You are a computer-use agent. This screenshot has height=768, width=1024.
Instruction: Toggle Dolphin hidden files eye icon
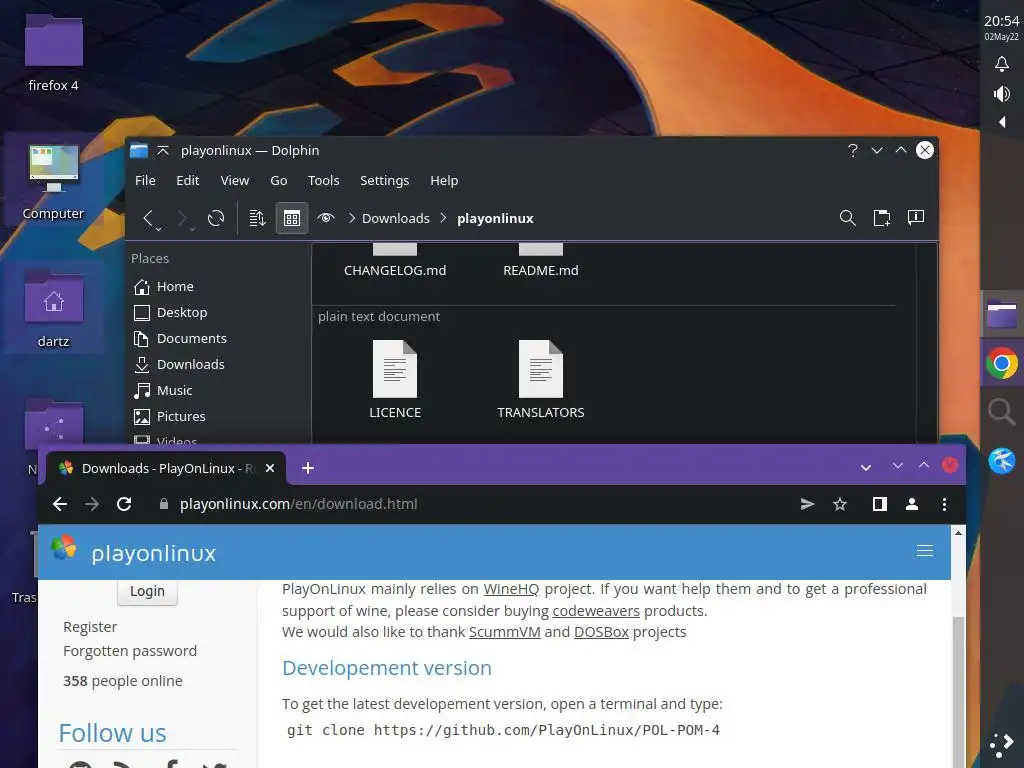pos(326,217)
